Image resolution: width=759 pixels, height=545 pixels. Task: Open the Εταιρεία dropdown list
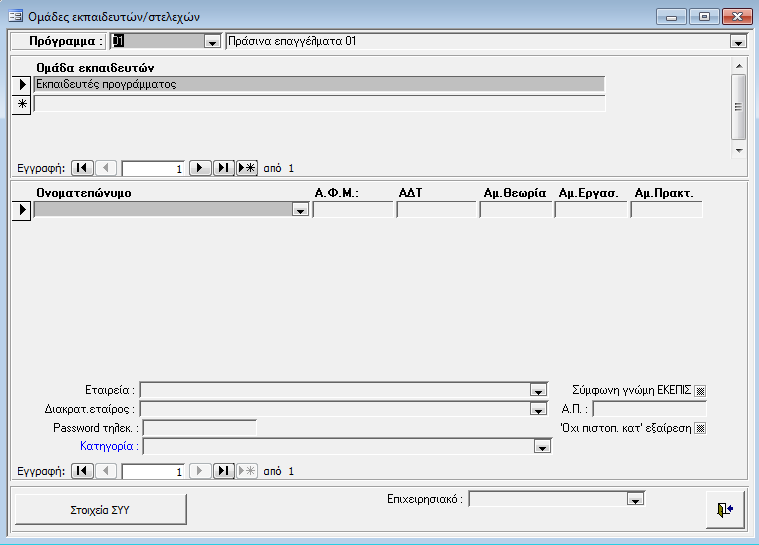click(x=538, y=390)
